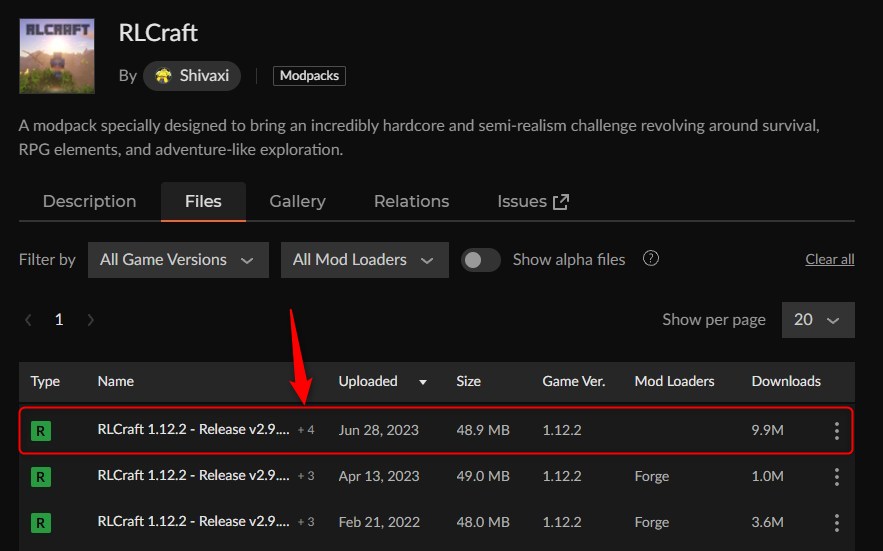883x551 pixels.
Task: Click the Game Ver. column header
Action: tap(574, 381)
